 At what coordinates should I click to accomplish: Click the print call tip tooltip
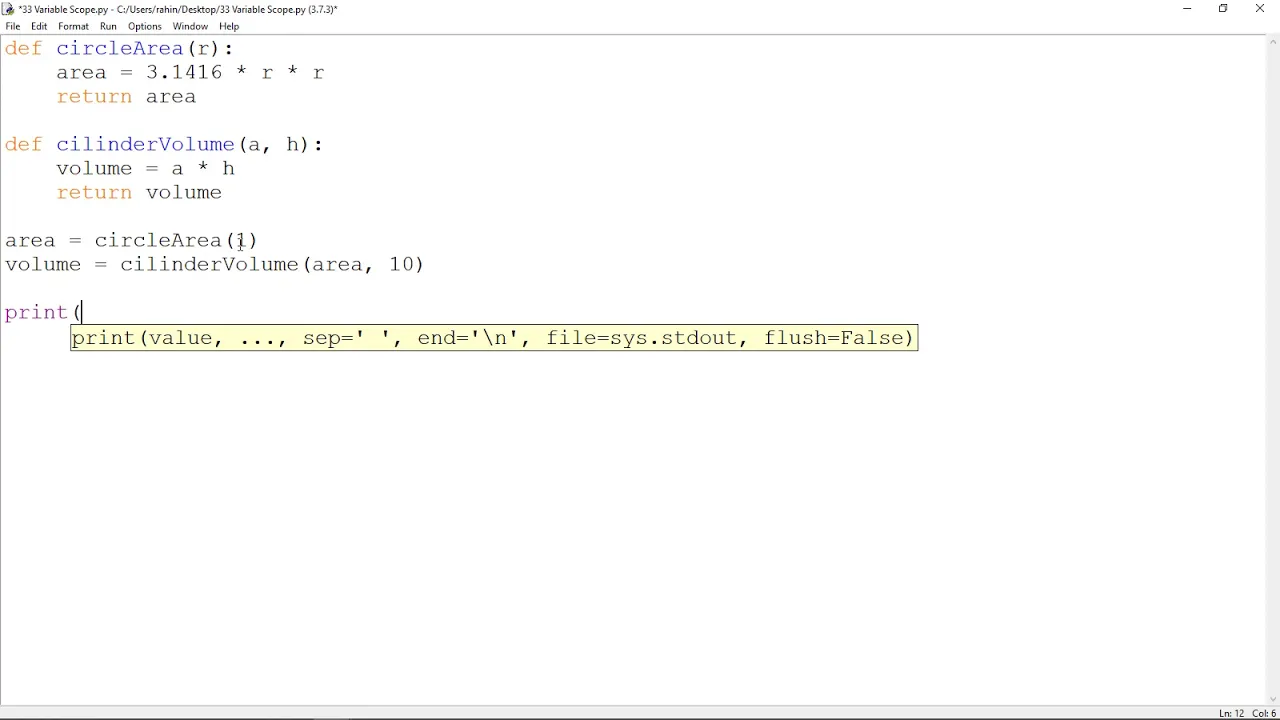[x=494, y=338]
